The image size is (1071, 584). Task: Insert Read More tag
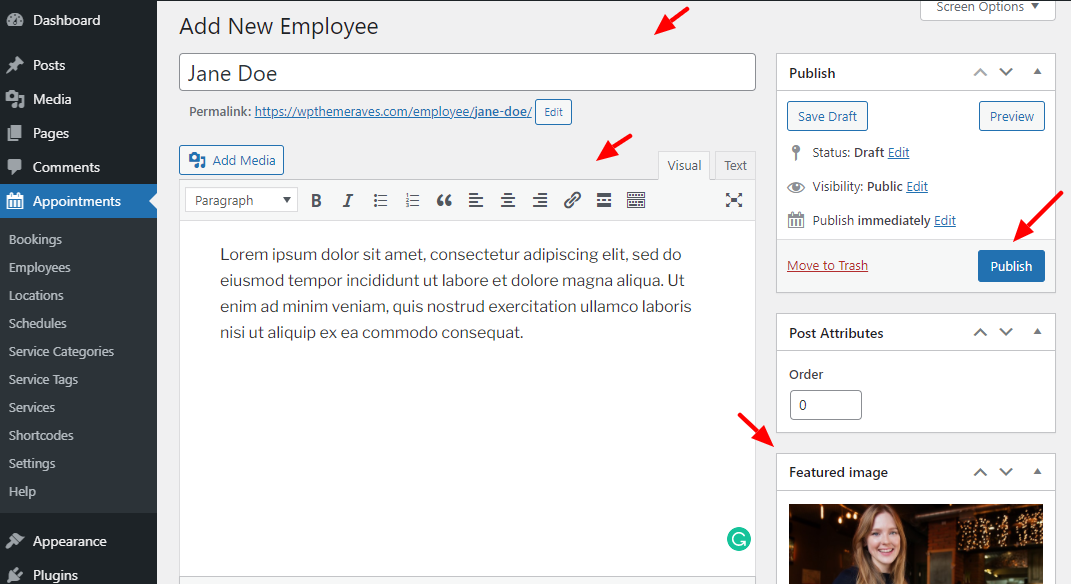(x=604, y=200)
